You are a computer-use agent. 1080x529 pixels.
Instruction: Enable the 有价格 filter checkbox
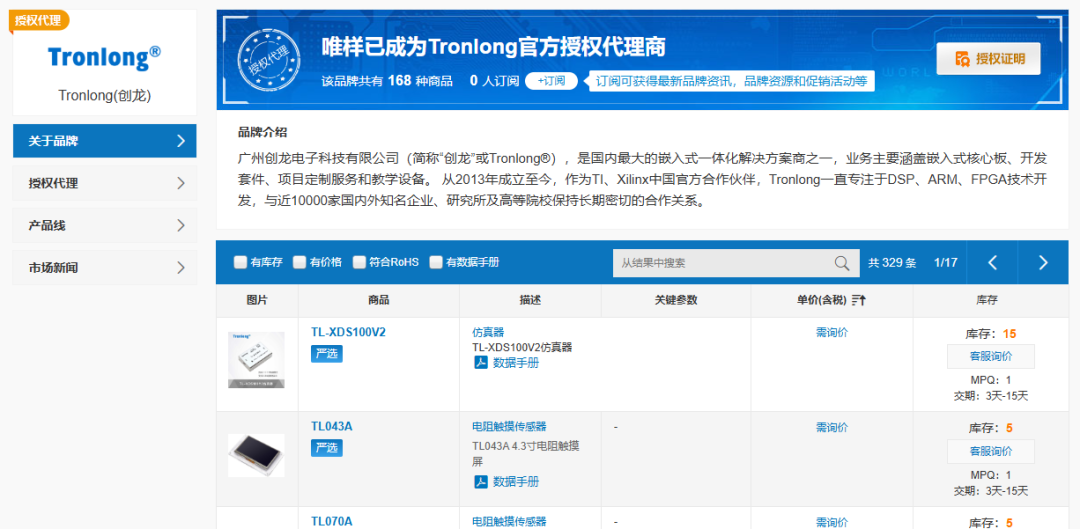pos(300,262)
